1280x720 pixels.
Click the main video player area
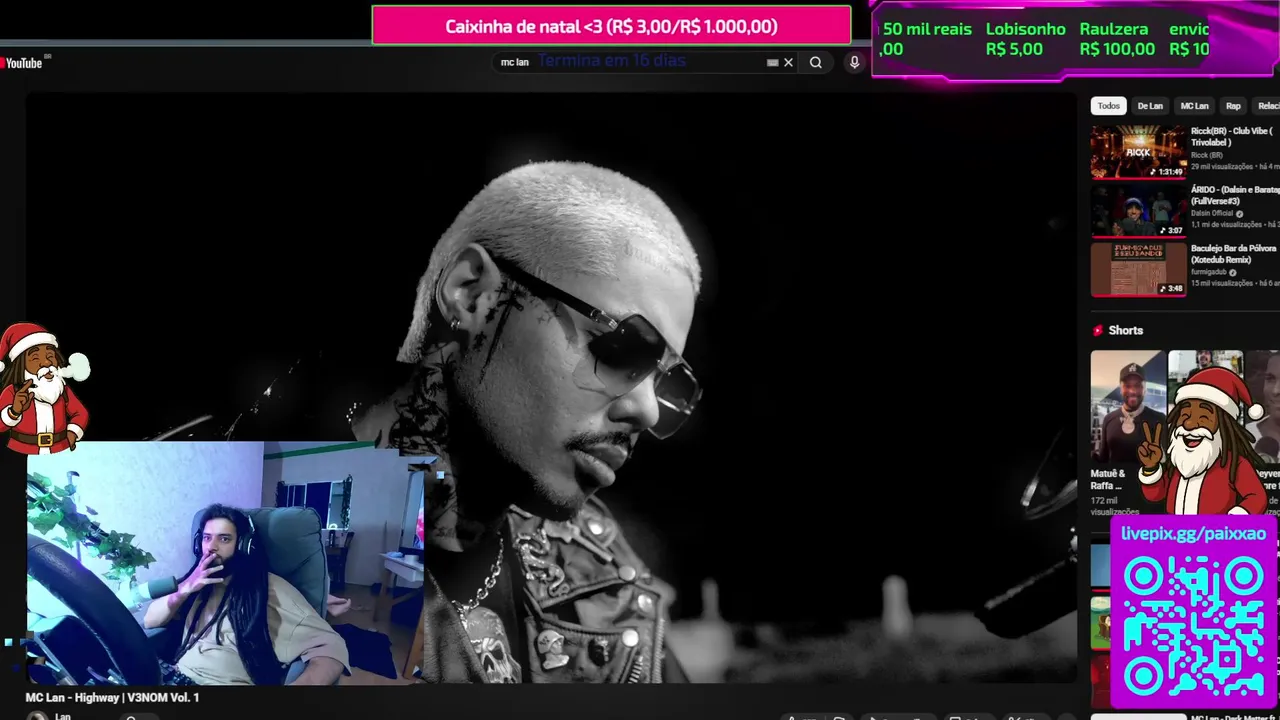551,388
